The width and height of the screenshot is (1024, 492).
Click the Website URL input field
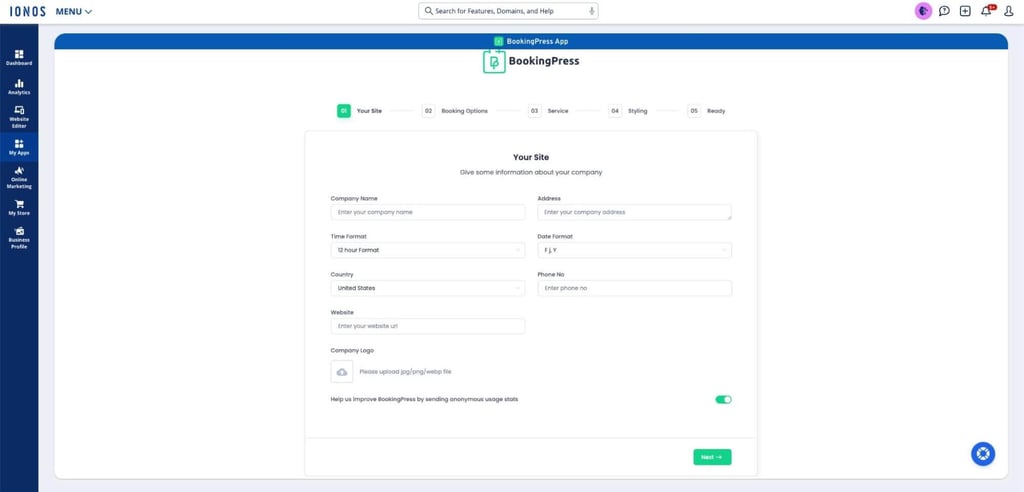click(428, 326)
